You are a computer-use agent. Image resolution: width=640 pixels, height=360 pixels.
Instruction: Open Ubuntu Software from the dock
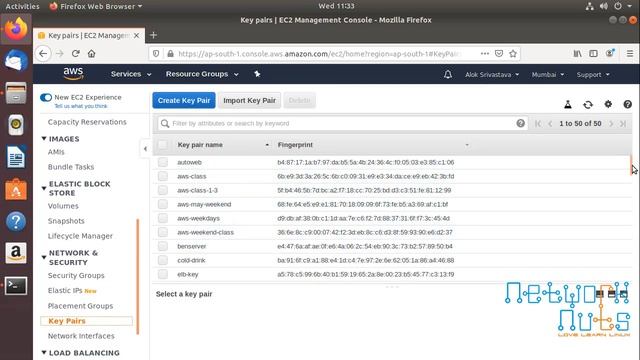[16, 189]
